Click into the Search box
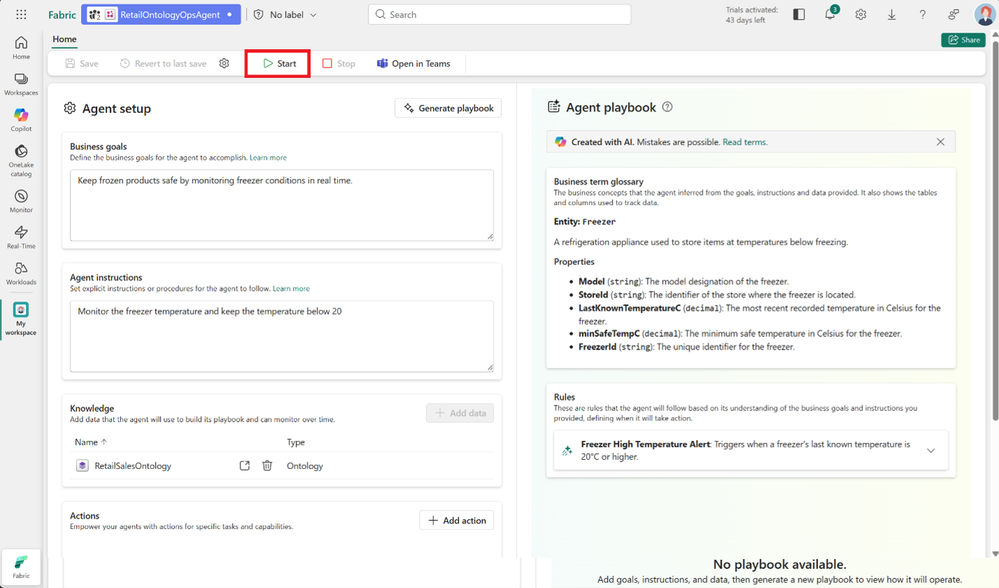Viewport: 999px width, 588px height. 500,14
